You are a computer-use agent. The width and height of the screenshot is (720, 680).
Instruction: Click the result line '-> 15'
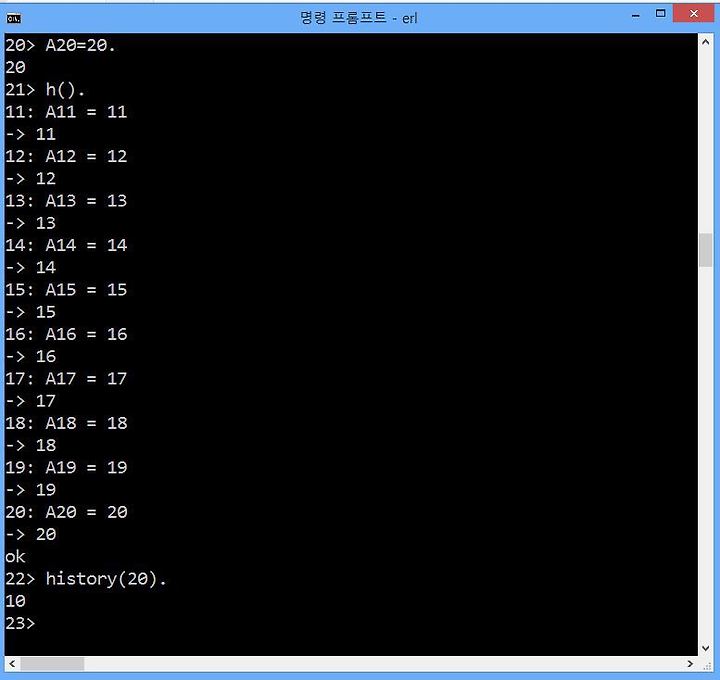(31, 312)
